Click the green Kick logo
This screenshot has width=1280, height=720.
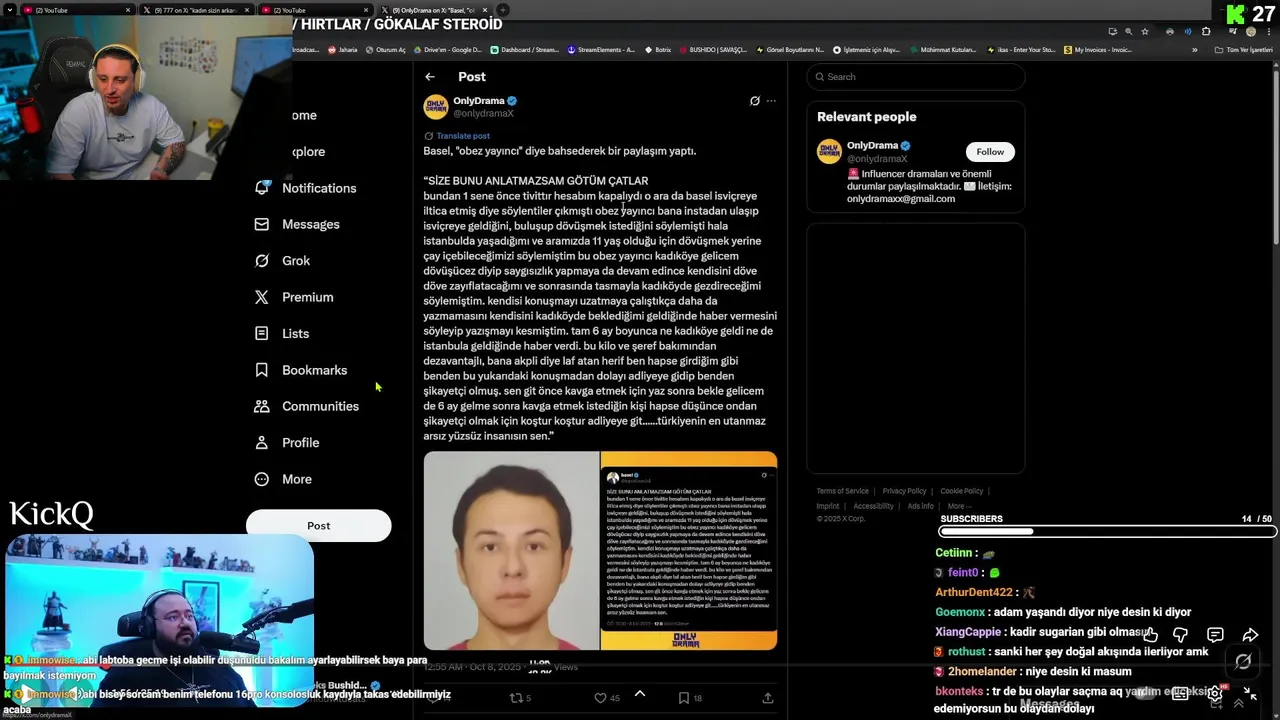pos(1237,14)
